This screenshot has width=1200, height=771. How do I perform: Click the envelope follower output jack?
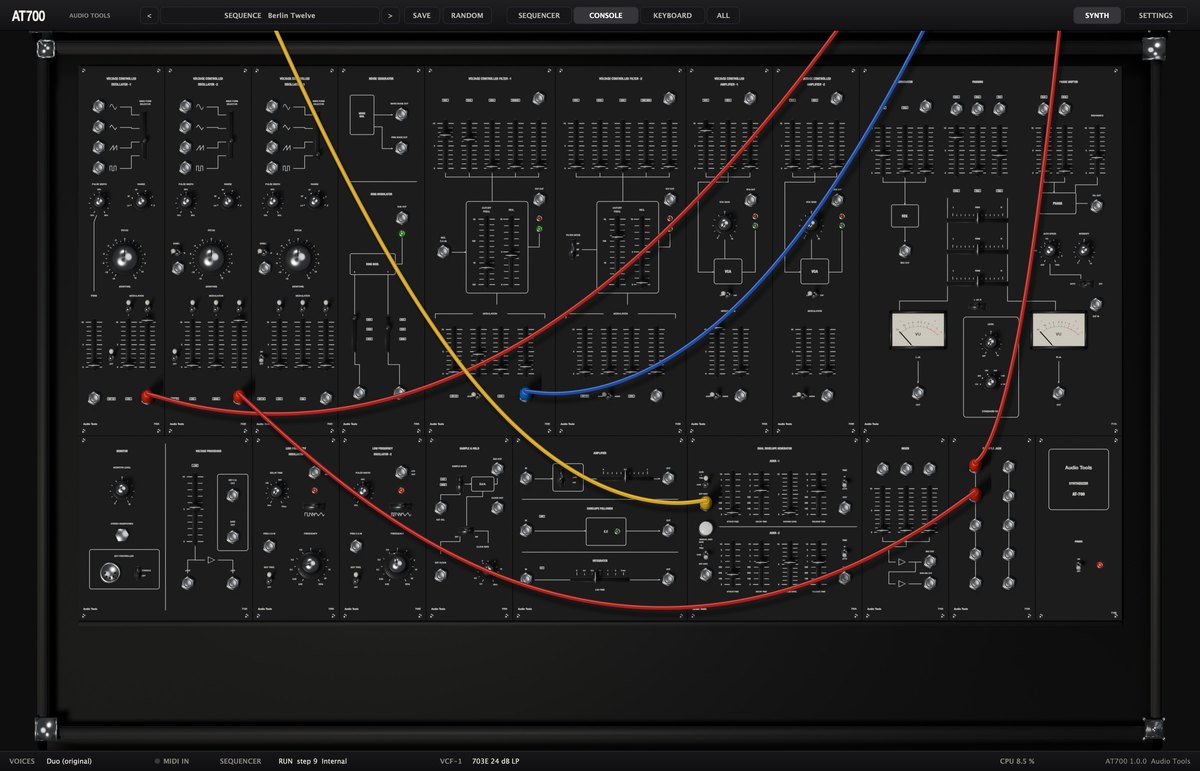[x=668, y=531]
